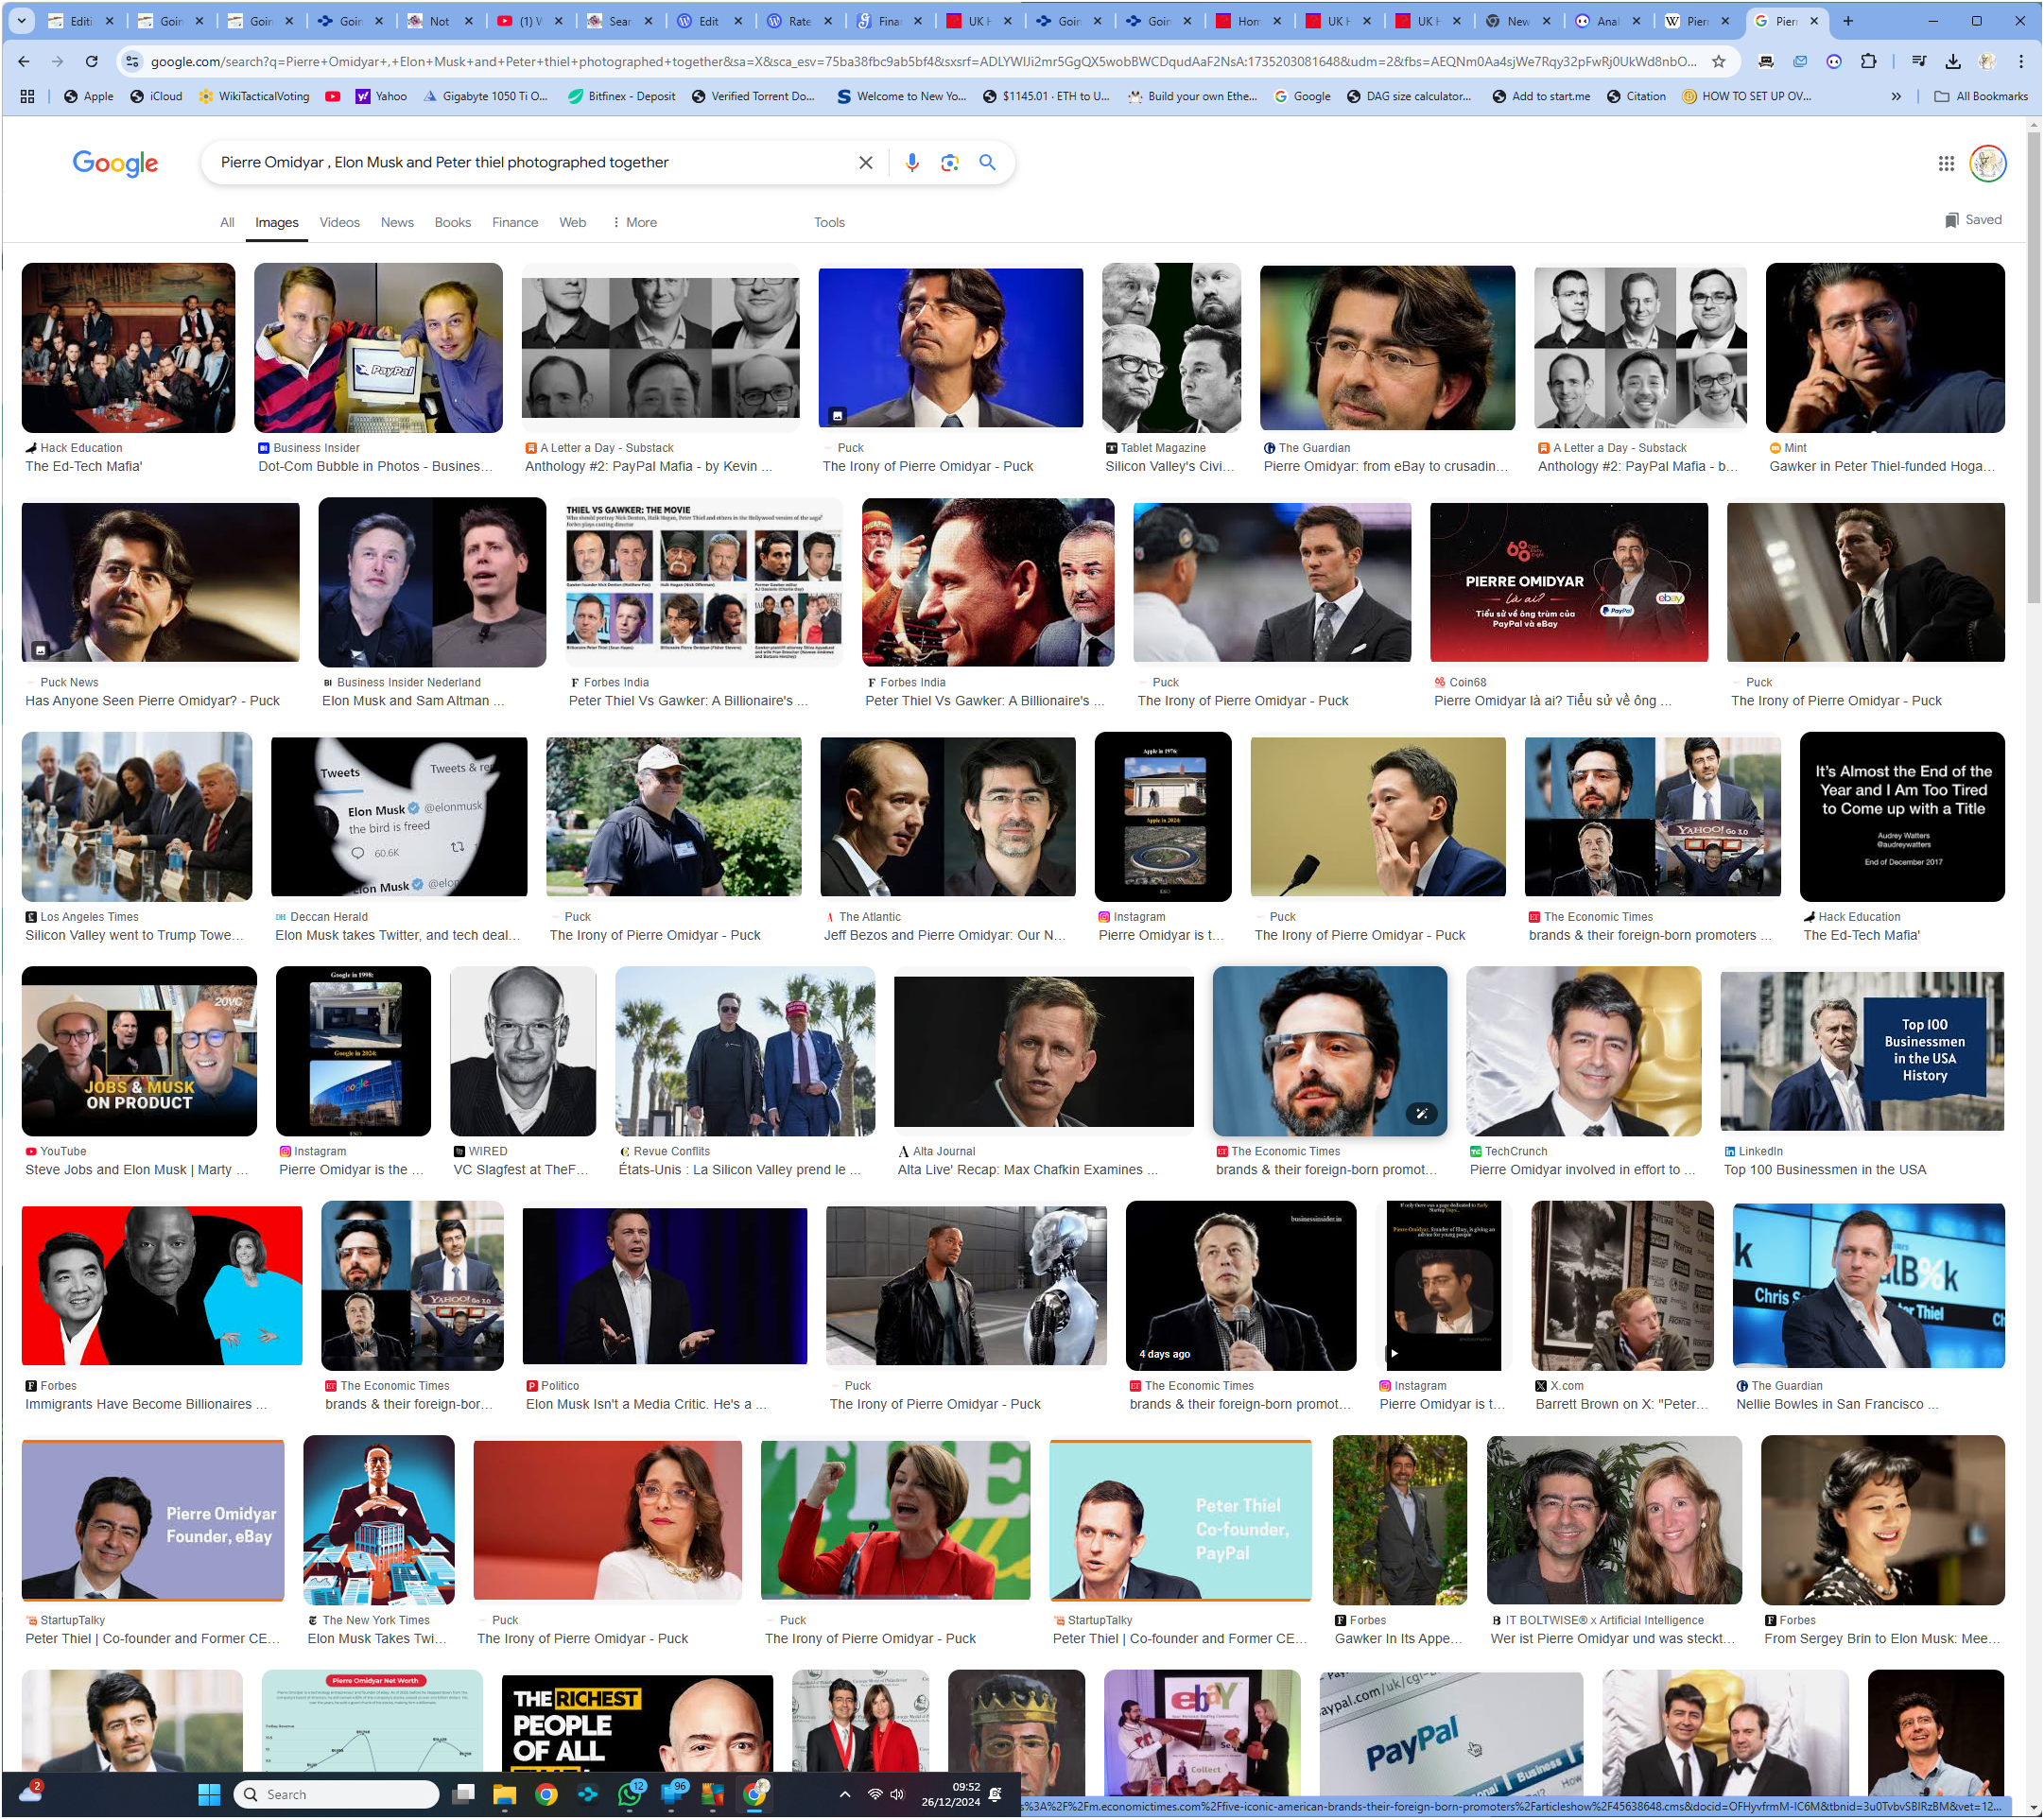Image resolution: width=2044 pixels, height=1819 pixels.
Task: Click 'Has Anyone Seen Pierre Omidyar? - Puck' title
Action: (152, 701)
